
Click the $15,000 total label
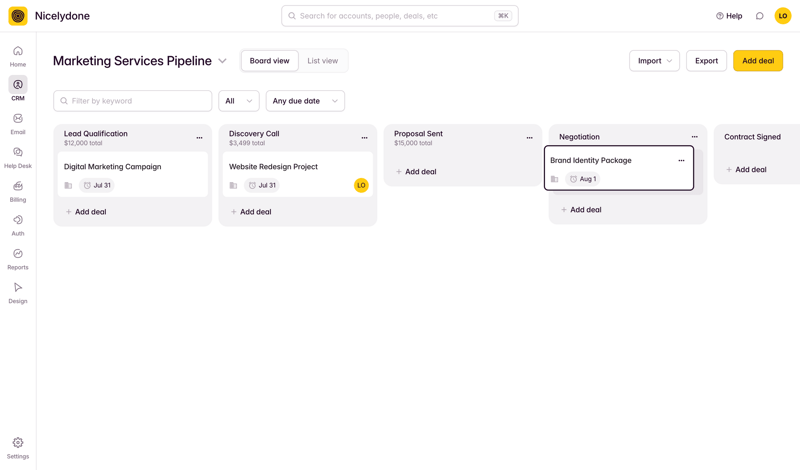point(413,143)
